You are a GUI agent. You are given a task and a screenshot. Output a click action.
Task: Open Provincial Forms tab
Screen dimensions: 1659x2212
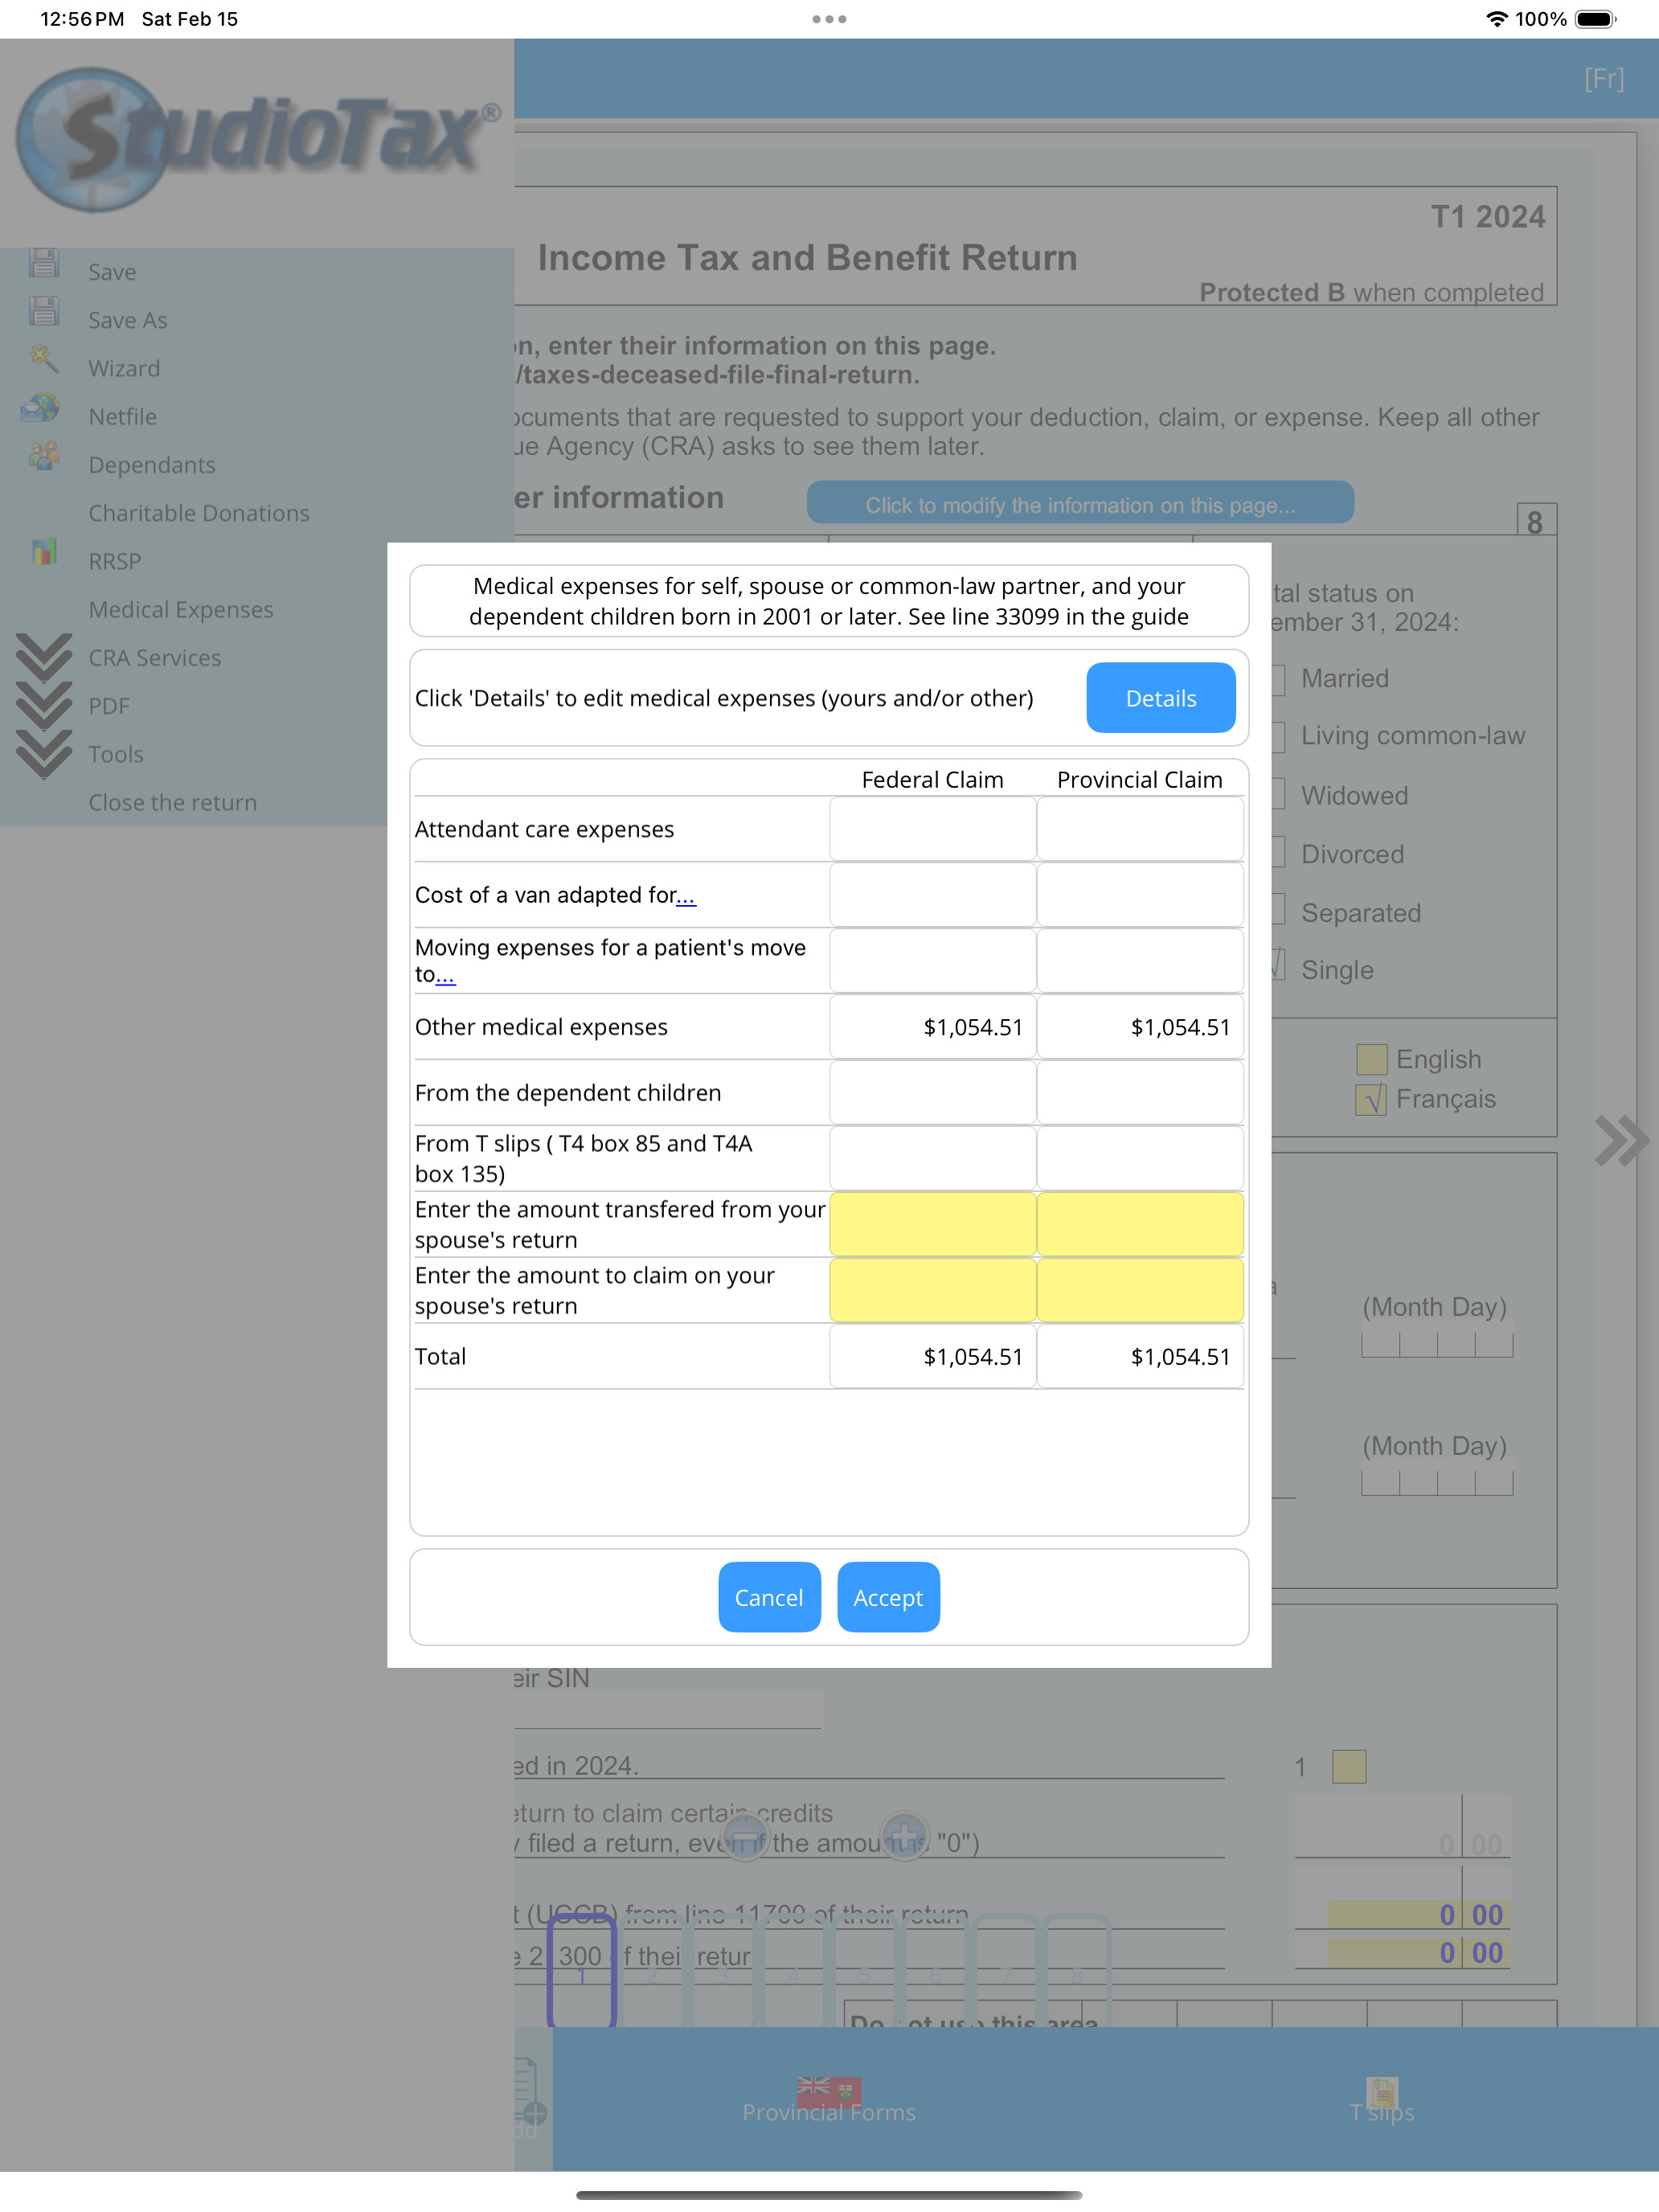click(x=829, y=2099)
